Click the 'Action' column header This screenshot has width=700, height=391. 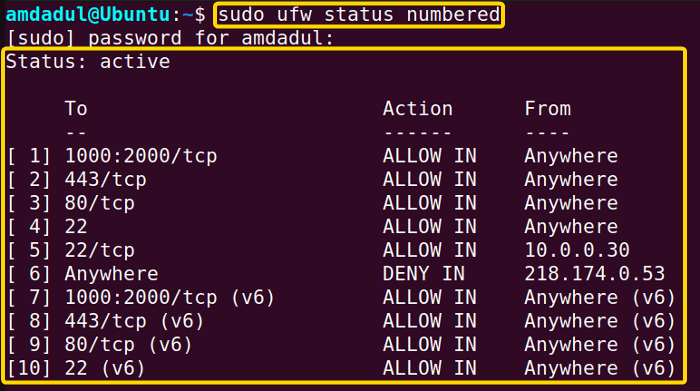tap(417, 108)
